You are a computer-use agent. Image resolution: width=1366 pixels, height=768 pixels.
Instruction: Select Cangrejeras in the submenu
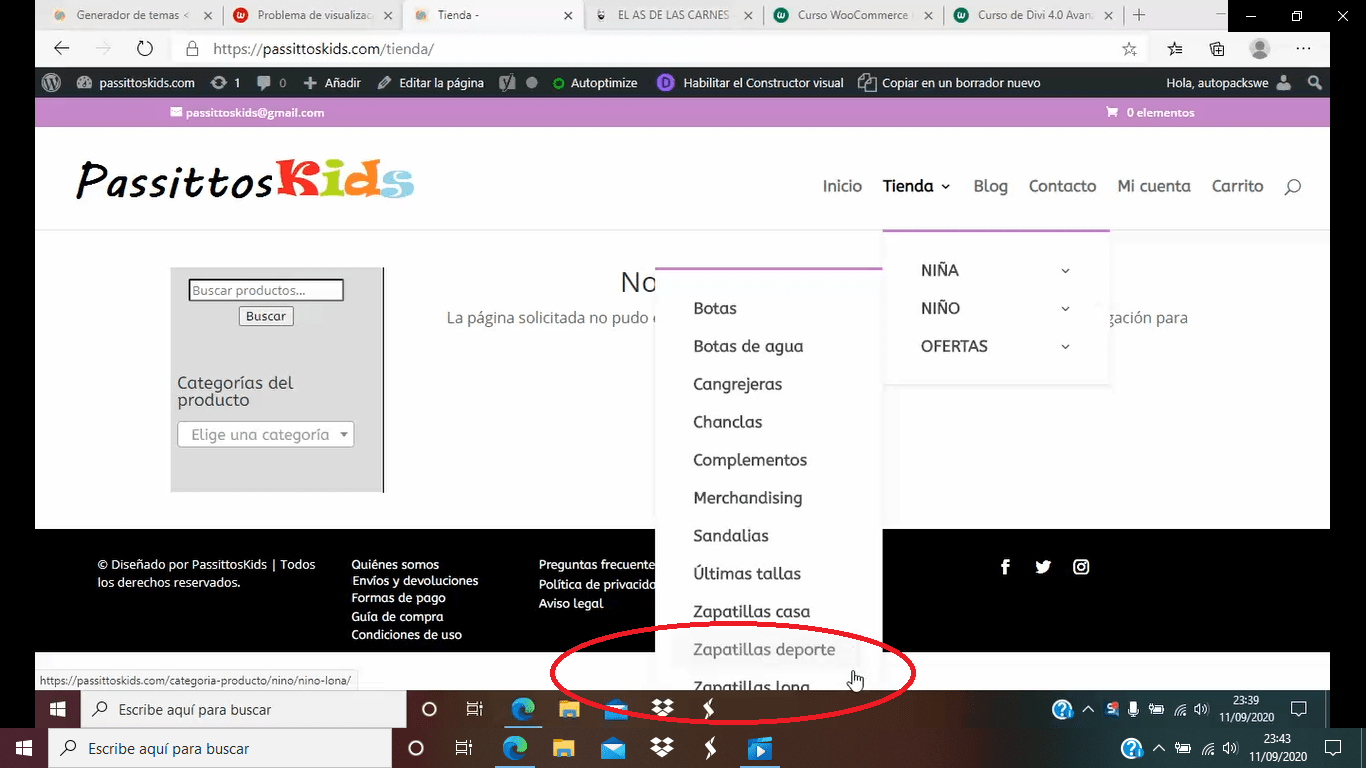pos(738,384)
